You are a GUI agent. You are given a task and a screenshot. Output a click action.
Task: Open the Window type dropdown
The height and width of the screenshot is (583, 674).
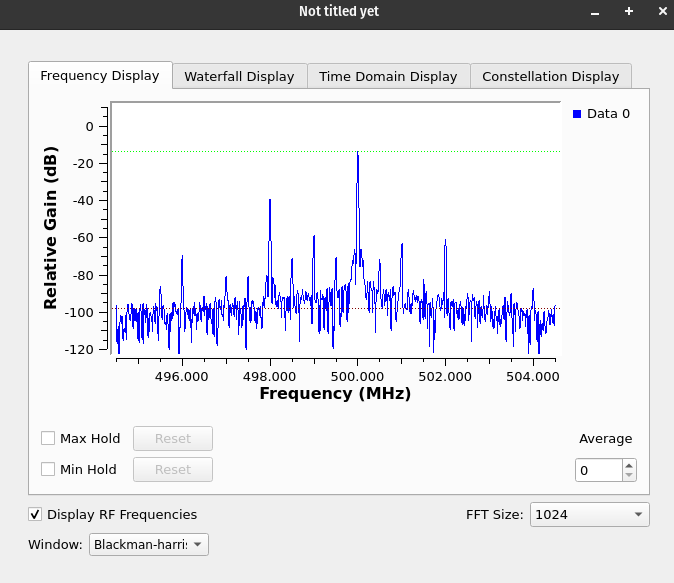click(x=149, y=544)
